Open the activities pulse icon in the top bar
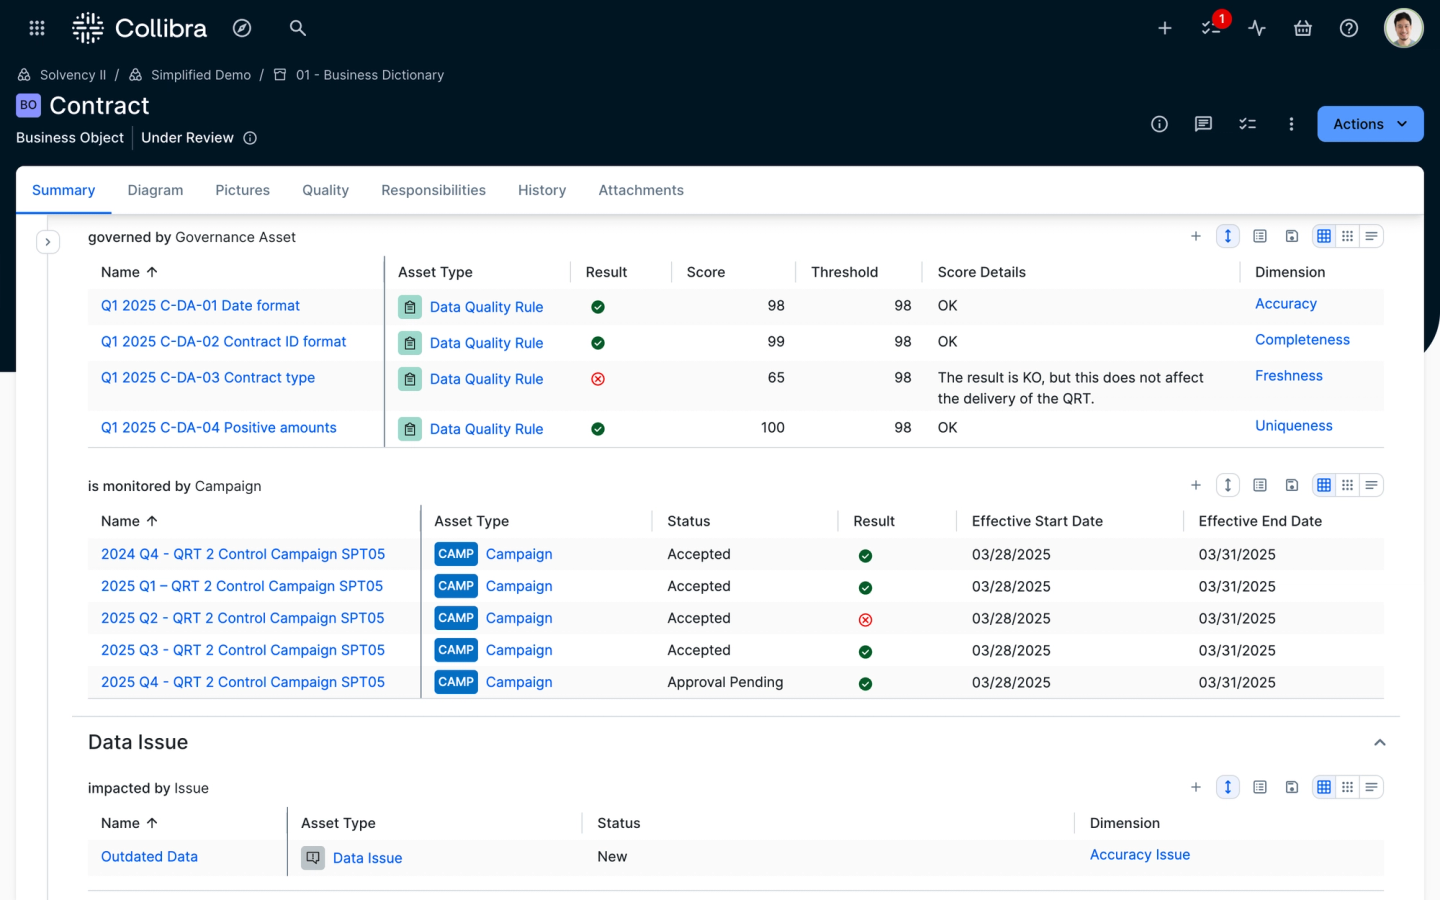 tap(1257, 28)
